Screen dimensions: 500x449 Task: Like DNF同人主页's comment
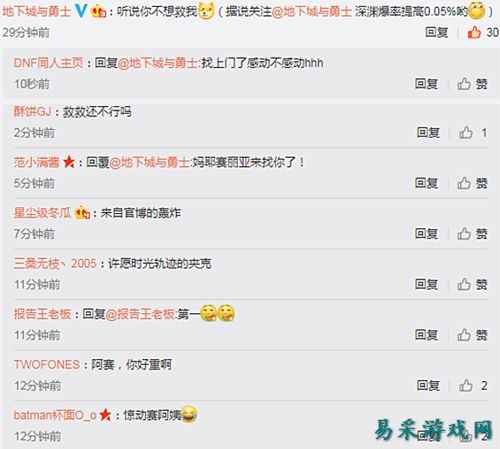472,84
